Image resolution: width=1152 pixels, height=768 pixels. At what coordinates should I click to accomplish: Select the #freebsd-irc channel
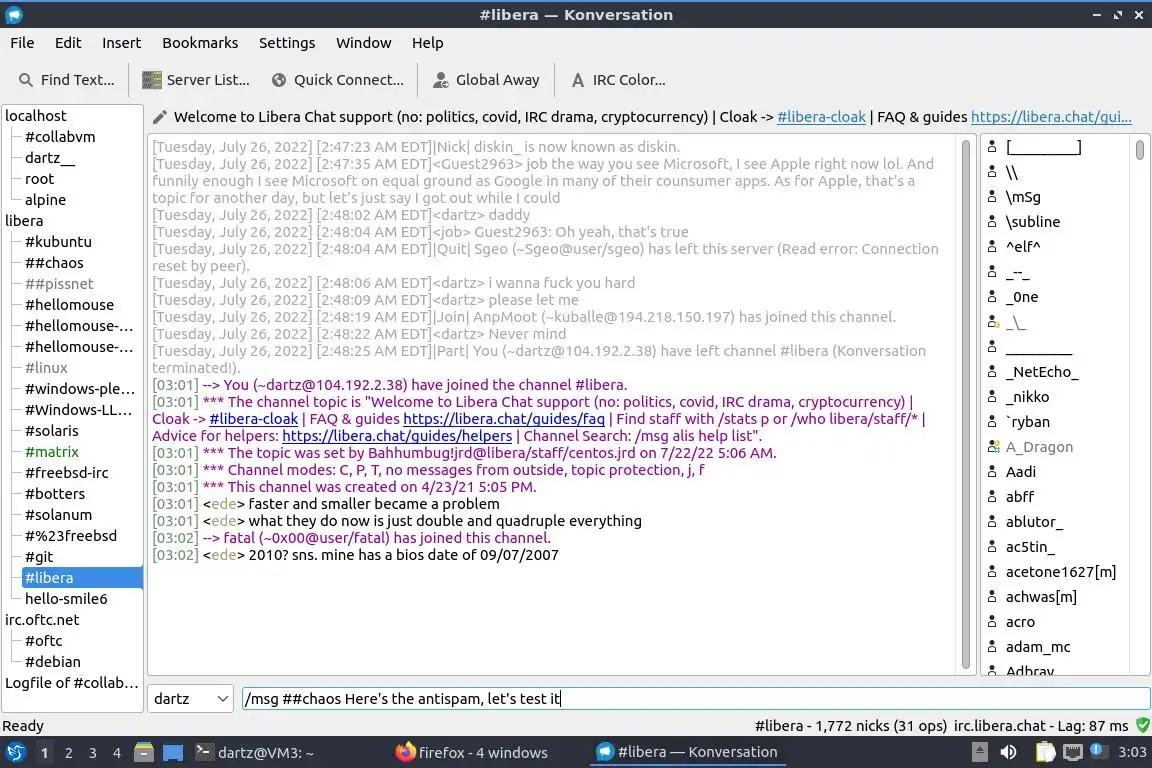click(67, 473)
